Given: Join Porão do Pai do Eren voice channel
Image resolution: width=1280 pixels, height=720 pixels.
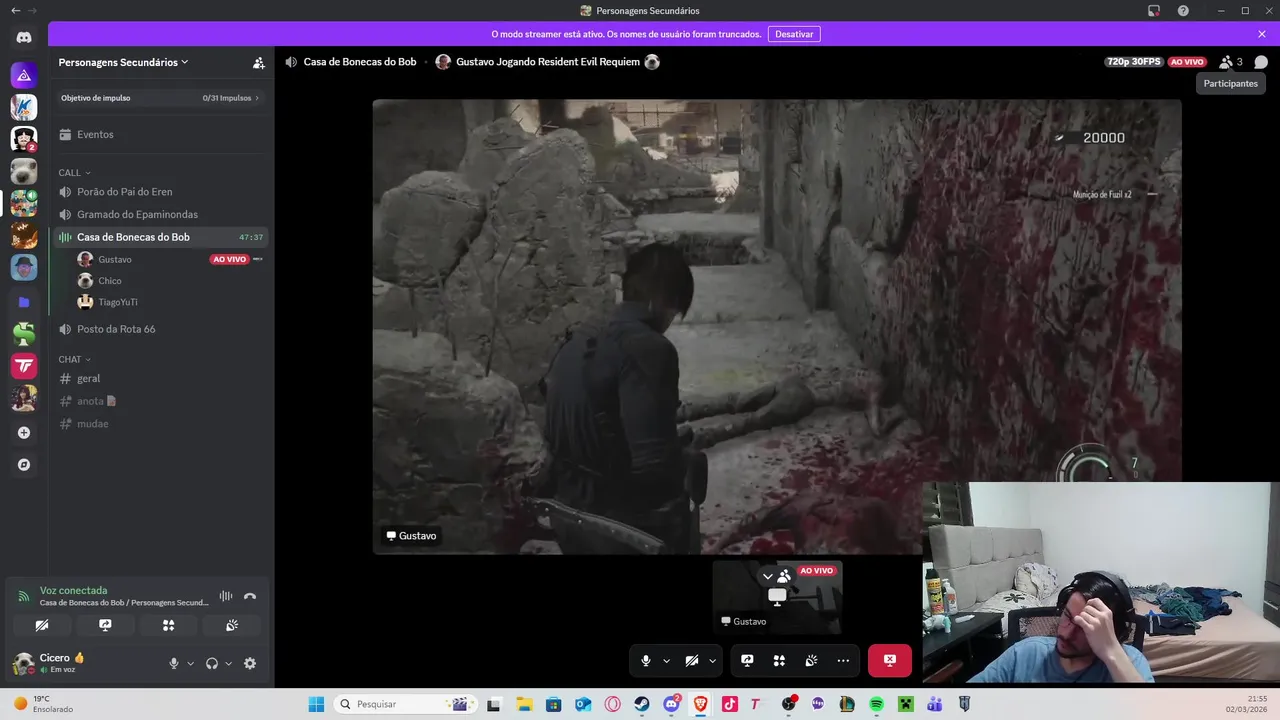Looking at the screenshot, I should pos(161,192).
